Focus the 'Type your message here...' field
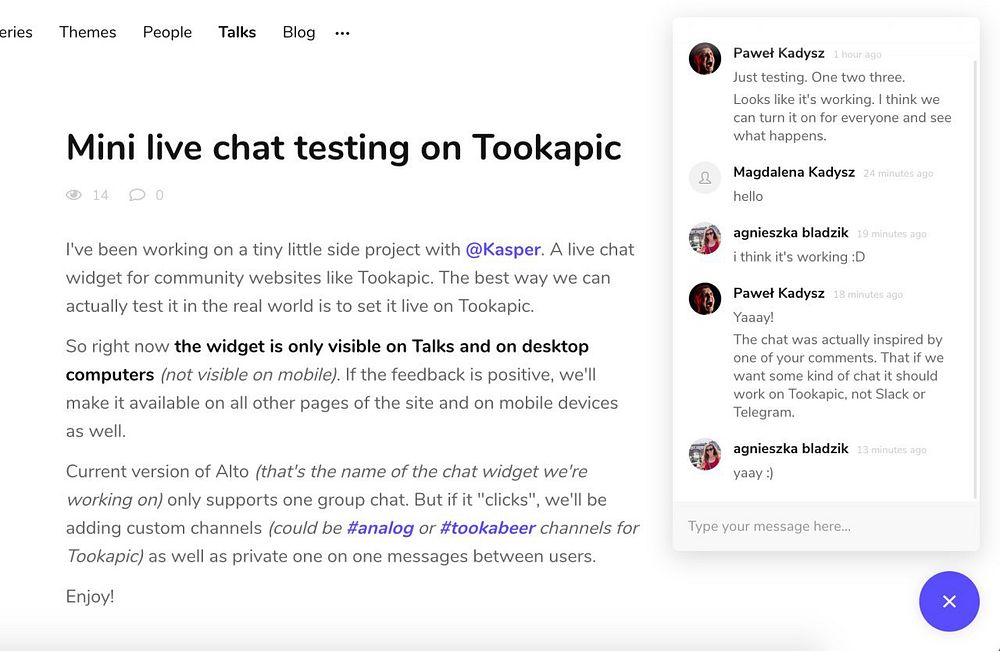Image resolution: width=1000 pixels, height=651 pixels. point(825,526)
